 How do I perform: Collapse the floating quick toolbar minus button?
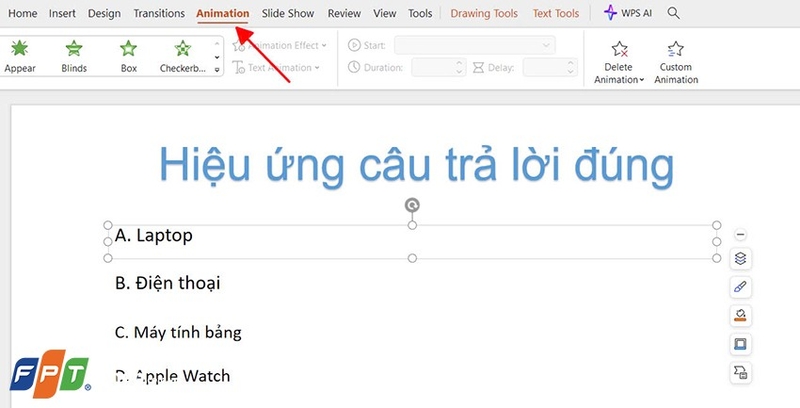point(740,235)
